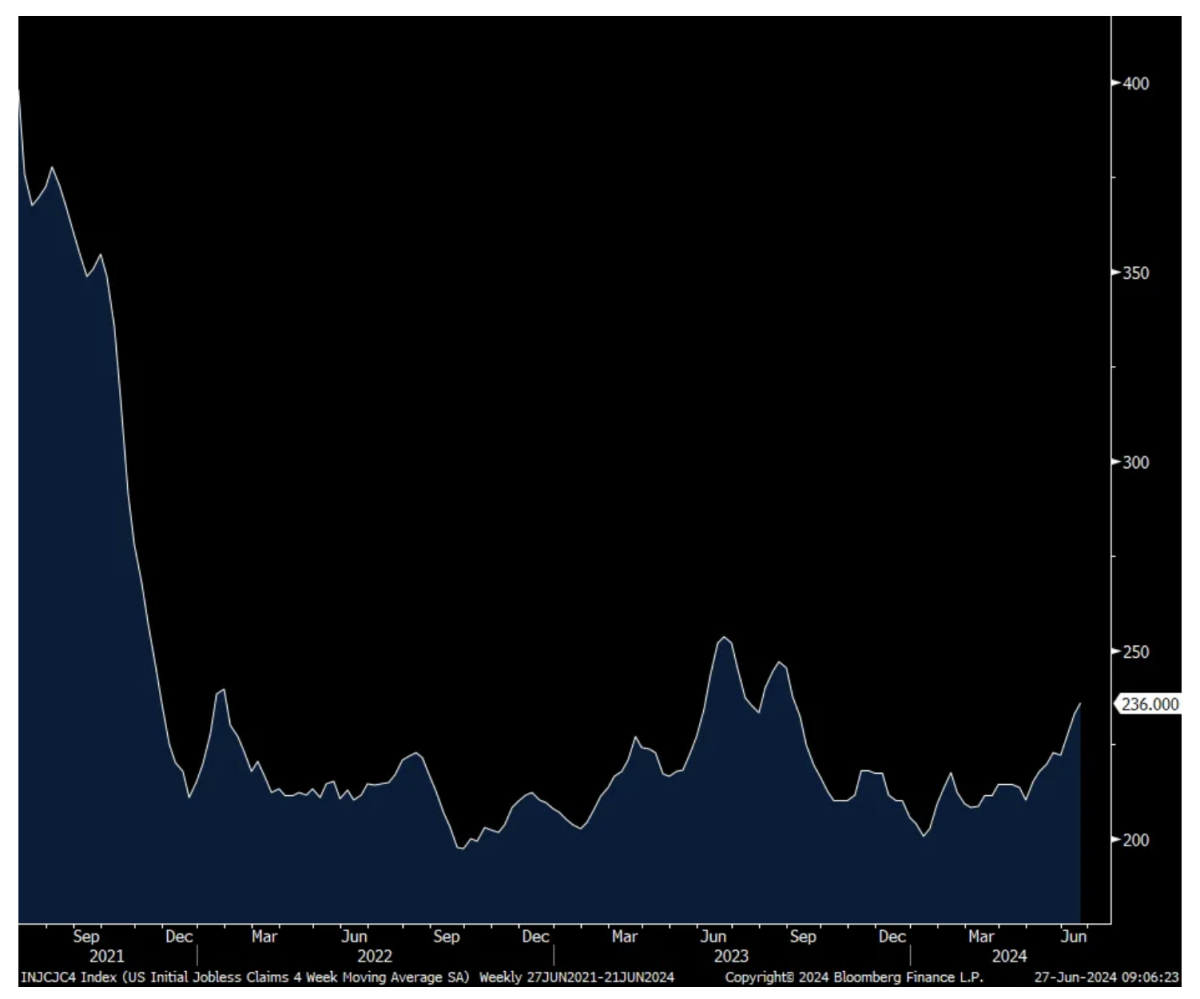
Task: Click the line's final data point at 236
Action: (1080, 704)
